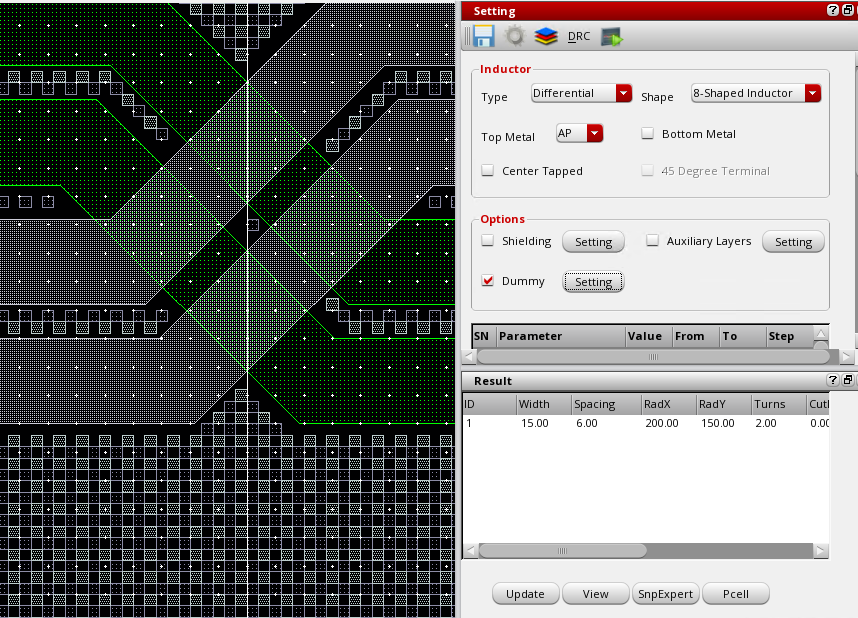Click the run simulation play icon
Image resolution: width=858 pixels, height=618 pixels.
click(612, 37)
